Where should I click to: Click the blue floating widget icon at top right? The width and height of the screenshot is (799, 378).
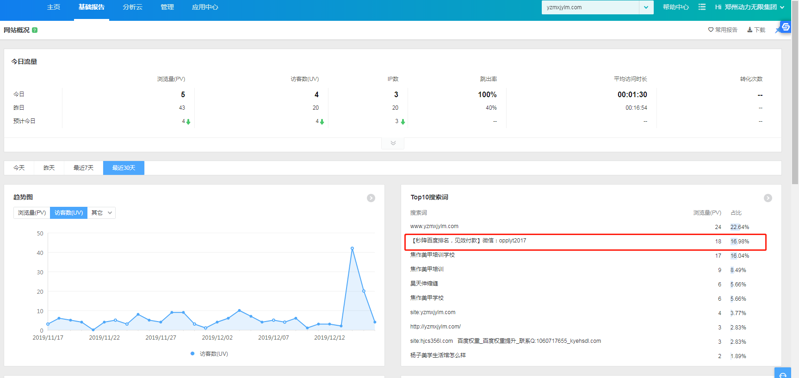(x=785, y=27)
